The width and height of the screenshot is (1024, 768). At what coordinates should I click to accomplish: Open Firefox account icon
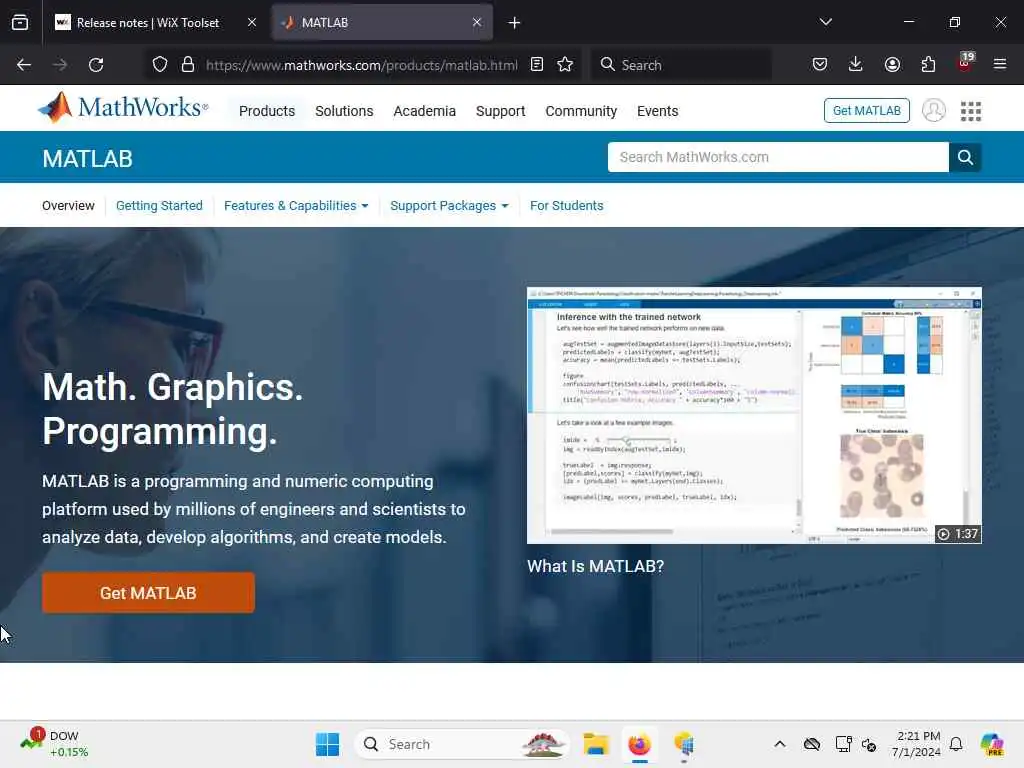[x=892, y=65]
